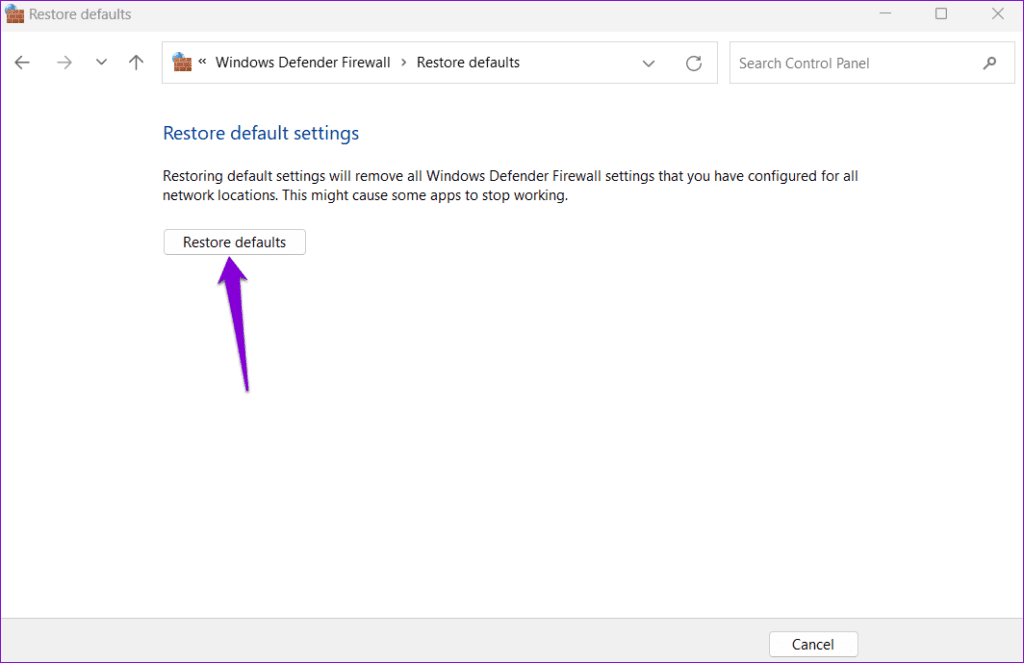1024x663 pixels.
Task: Click the firewall icon in the title bar
Action: click(14, 14)
